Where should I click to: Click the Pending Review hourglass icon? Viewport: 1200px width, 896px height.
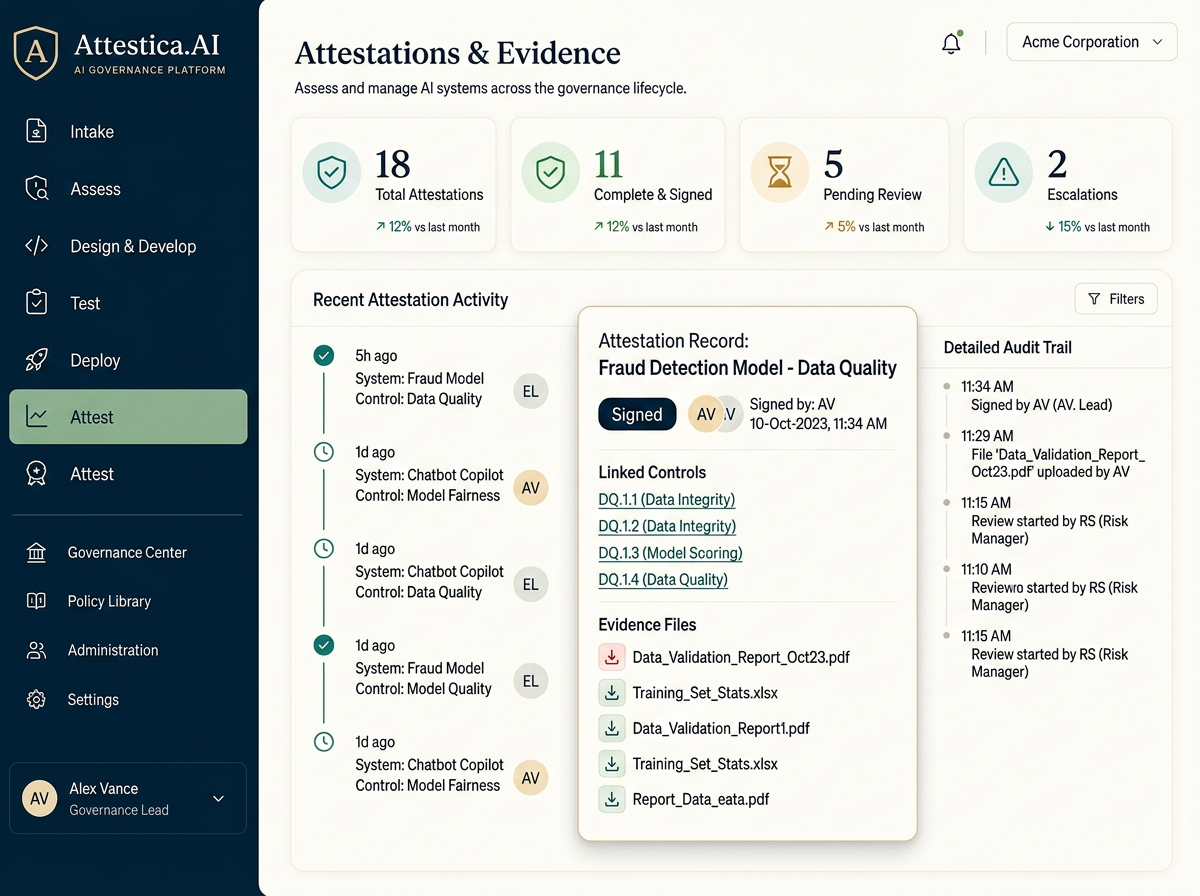[x=779, y=173]
